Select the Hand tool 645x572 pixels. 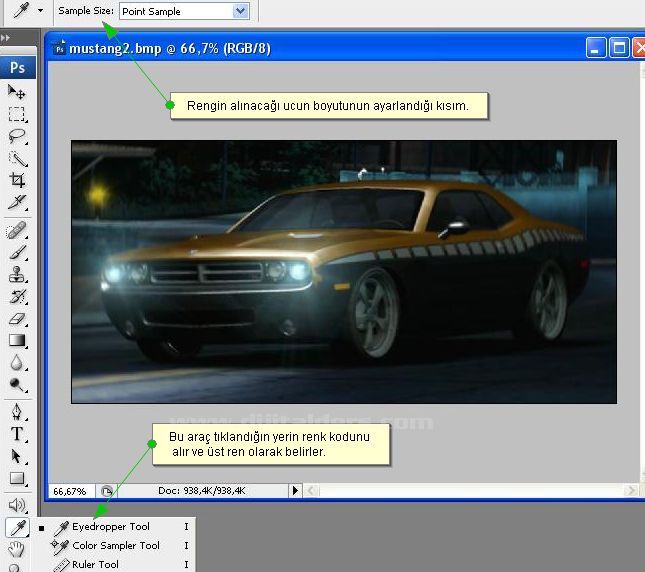coord(17,549)
